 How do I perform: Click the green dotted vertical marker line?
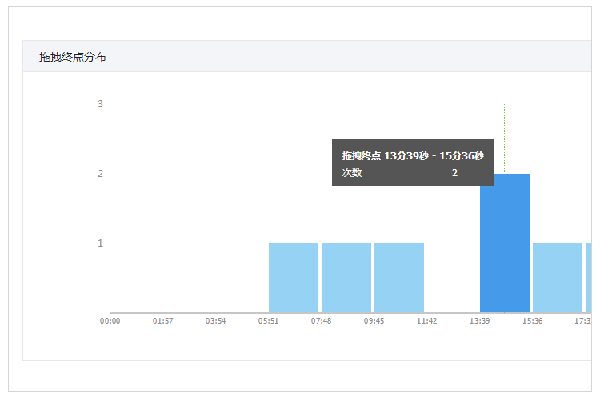(504, 138)
